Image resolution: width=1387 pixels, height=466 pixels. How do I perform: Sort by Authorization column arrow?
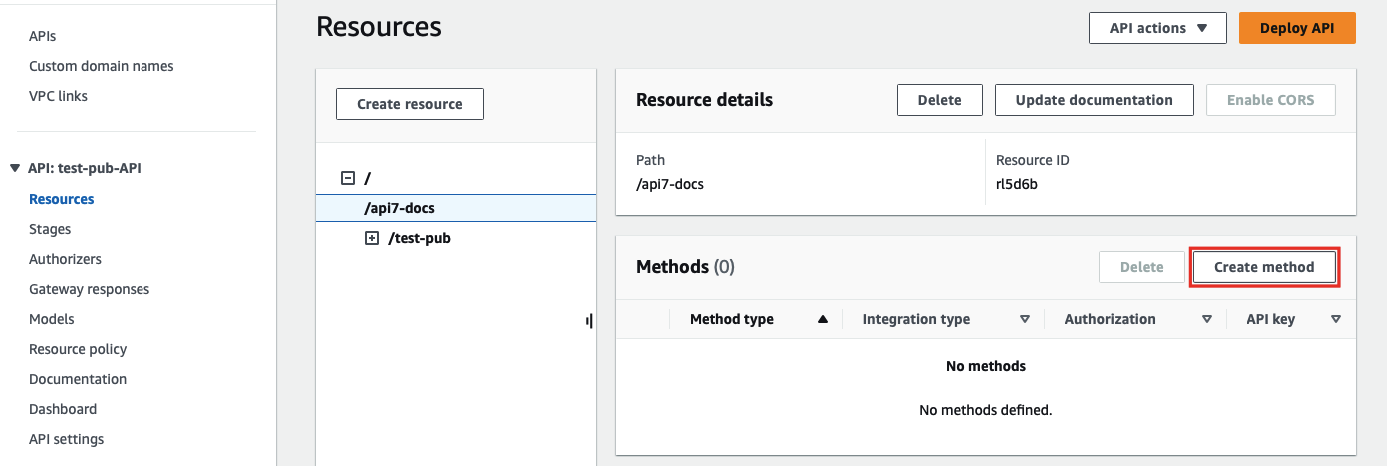tap(1207, 319)
